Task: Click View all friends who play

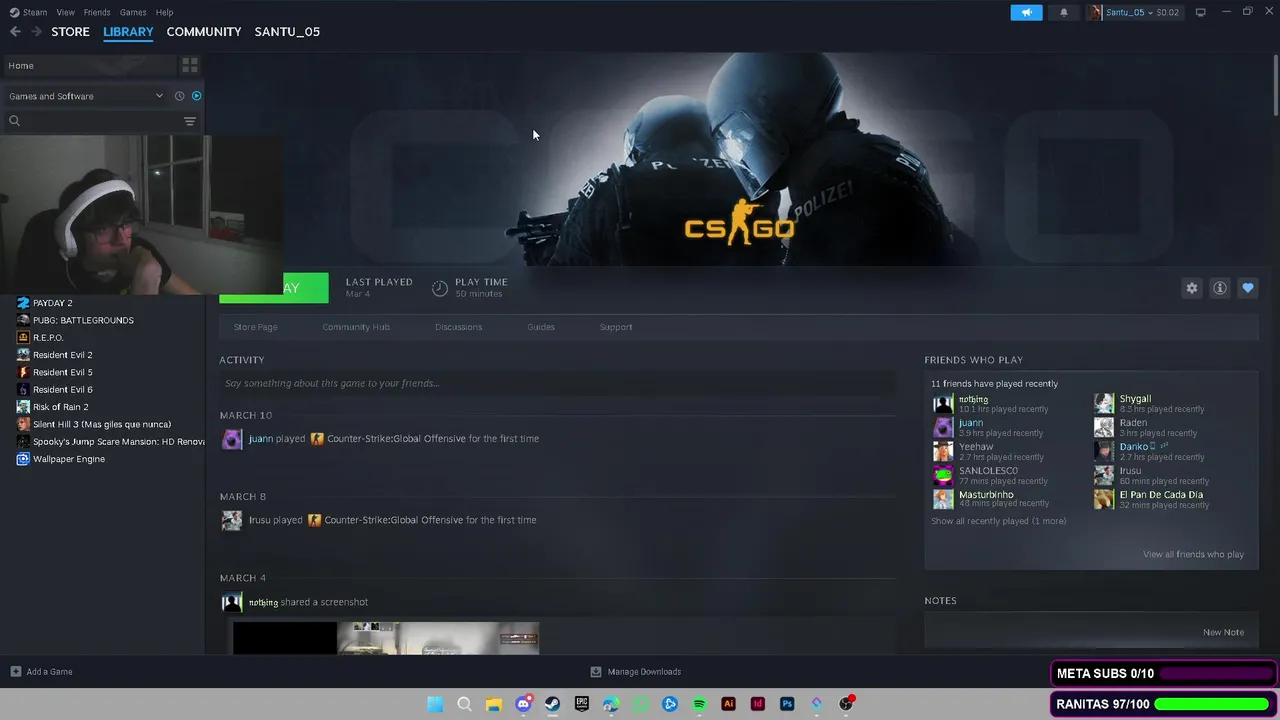Action: click(1193, 554)
